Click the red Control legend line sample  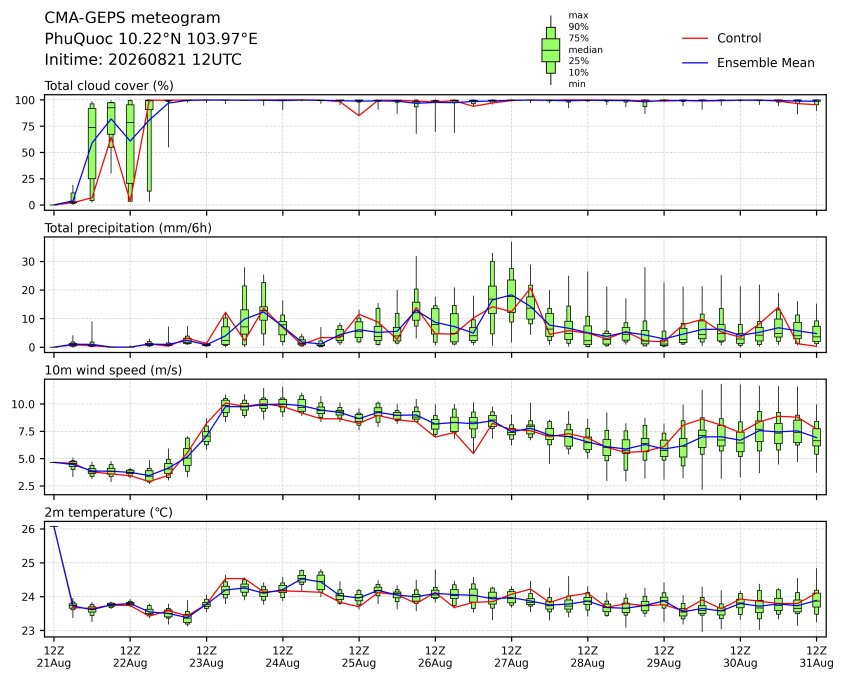click(x=695, y=38)
